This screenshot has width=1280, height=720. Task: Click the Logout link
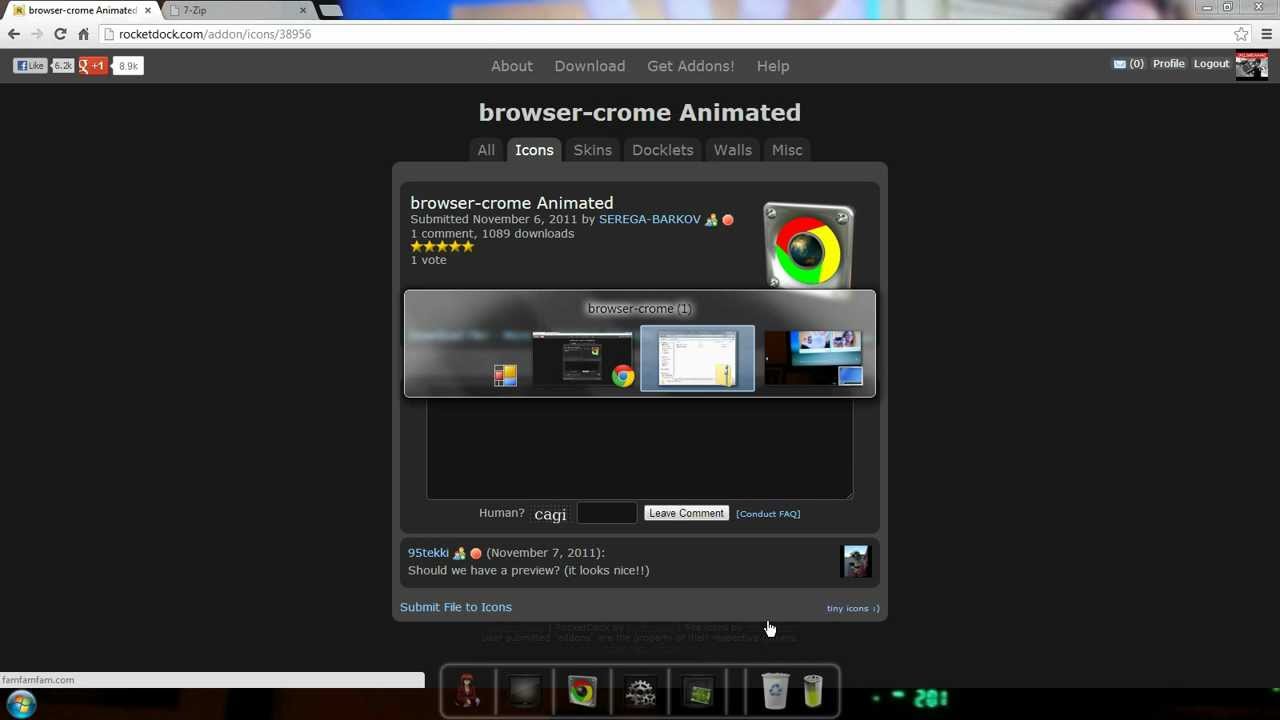pyautogui.click(x=1211, y=64)
